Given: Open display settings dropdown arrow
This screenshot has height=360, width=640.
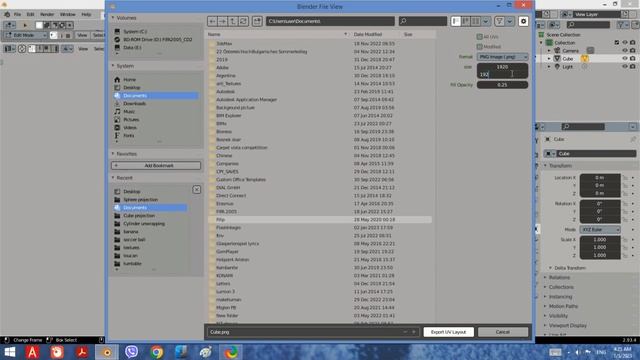Looking at the screenshot, I should click(x=486, y=21).
